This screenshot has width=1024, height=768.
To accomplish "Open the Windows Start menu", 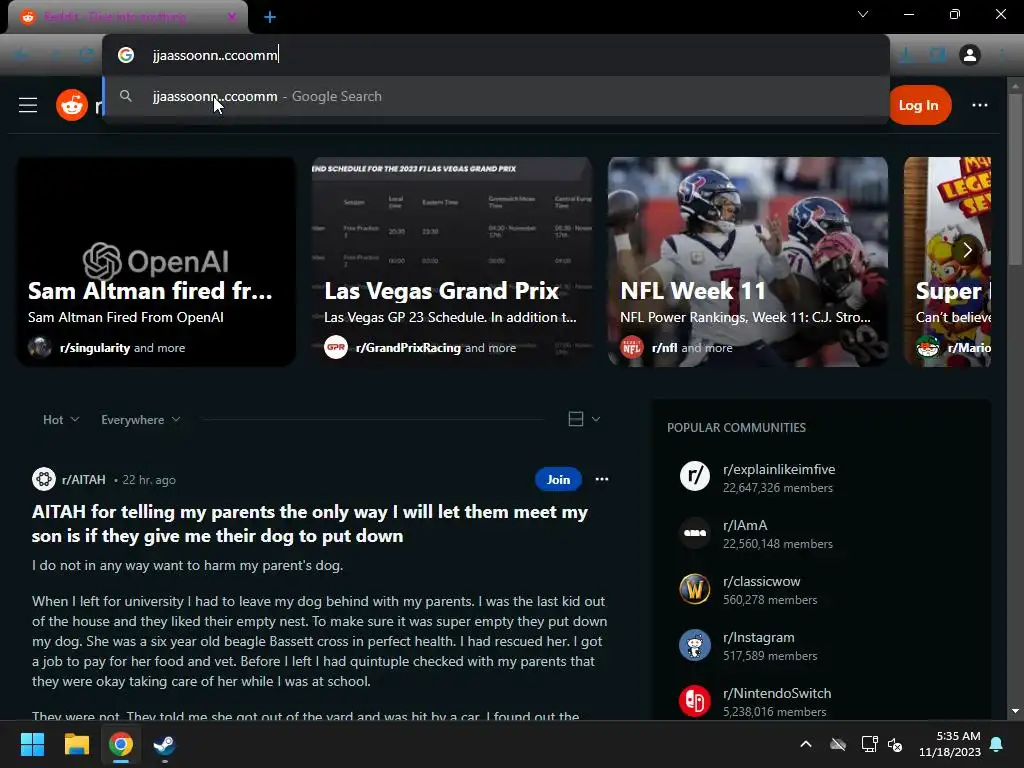I will tap(32, 744).
